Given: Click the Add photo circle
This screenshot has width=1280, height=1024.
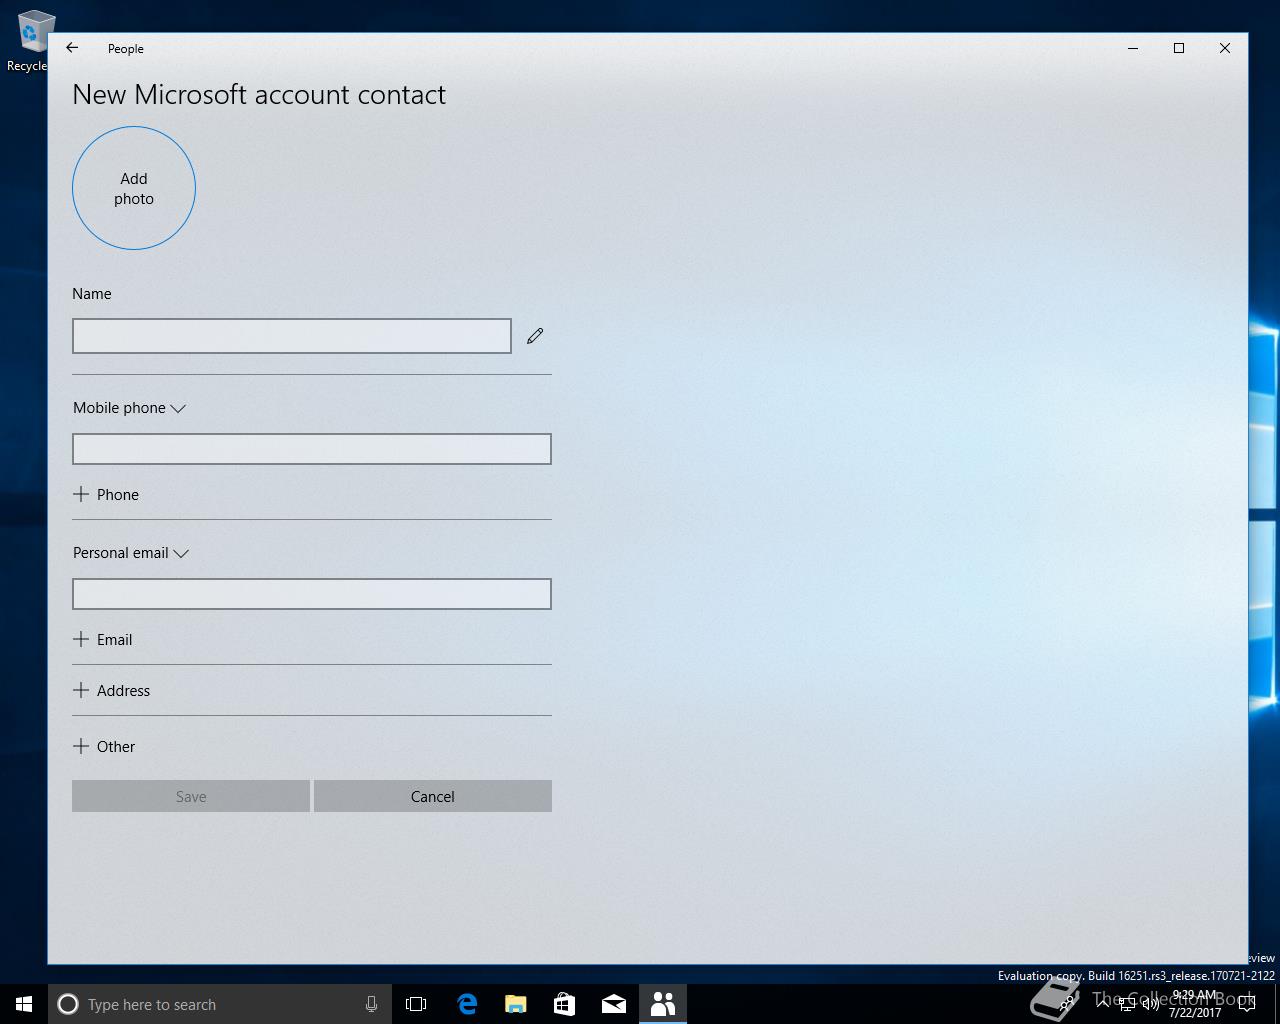Looking at the screenshot, I should point(134,188).
